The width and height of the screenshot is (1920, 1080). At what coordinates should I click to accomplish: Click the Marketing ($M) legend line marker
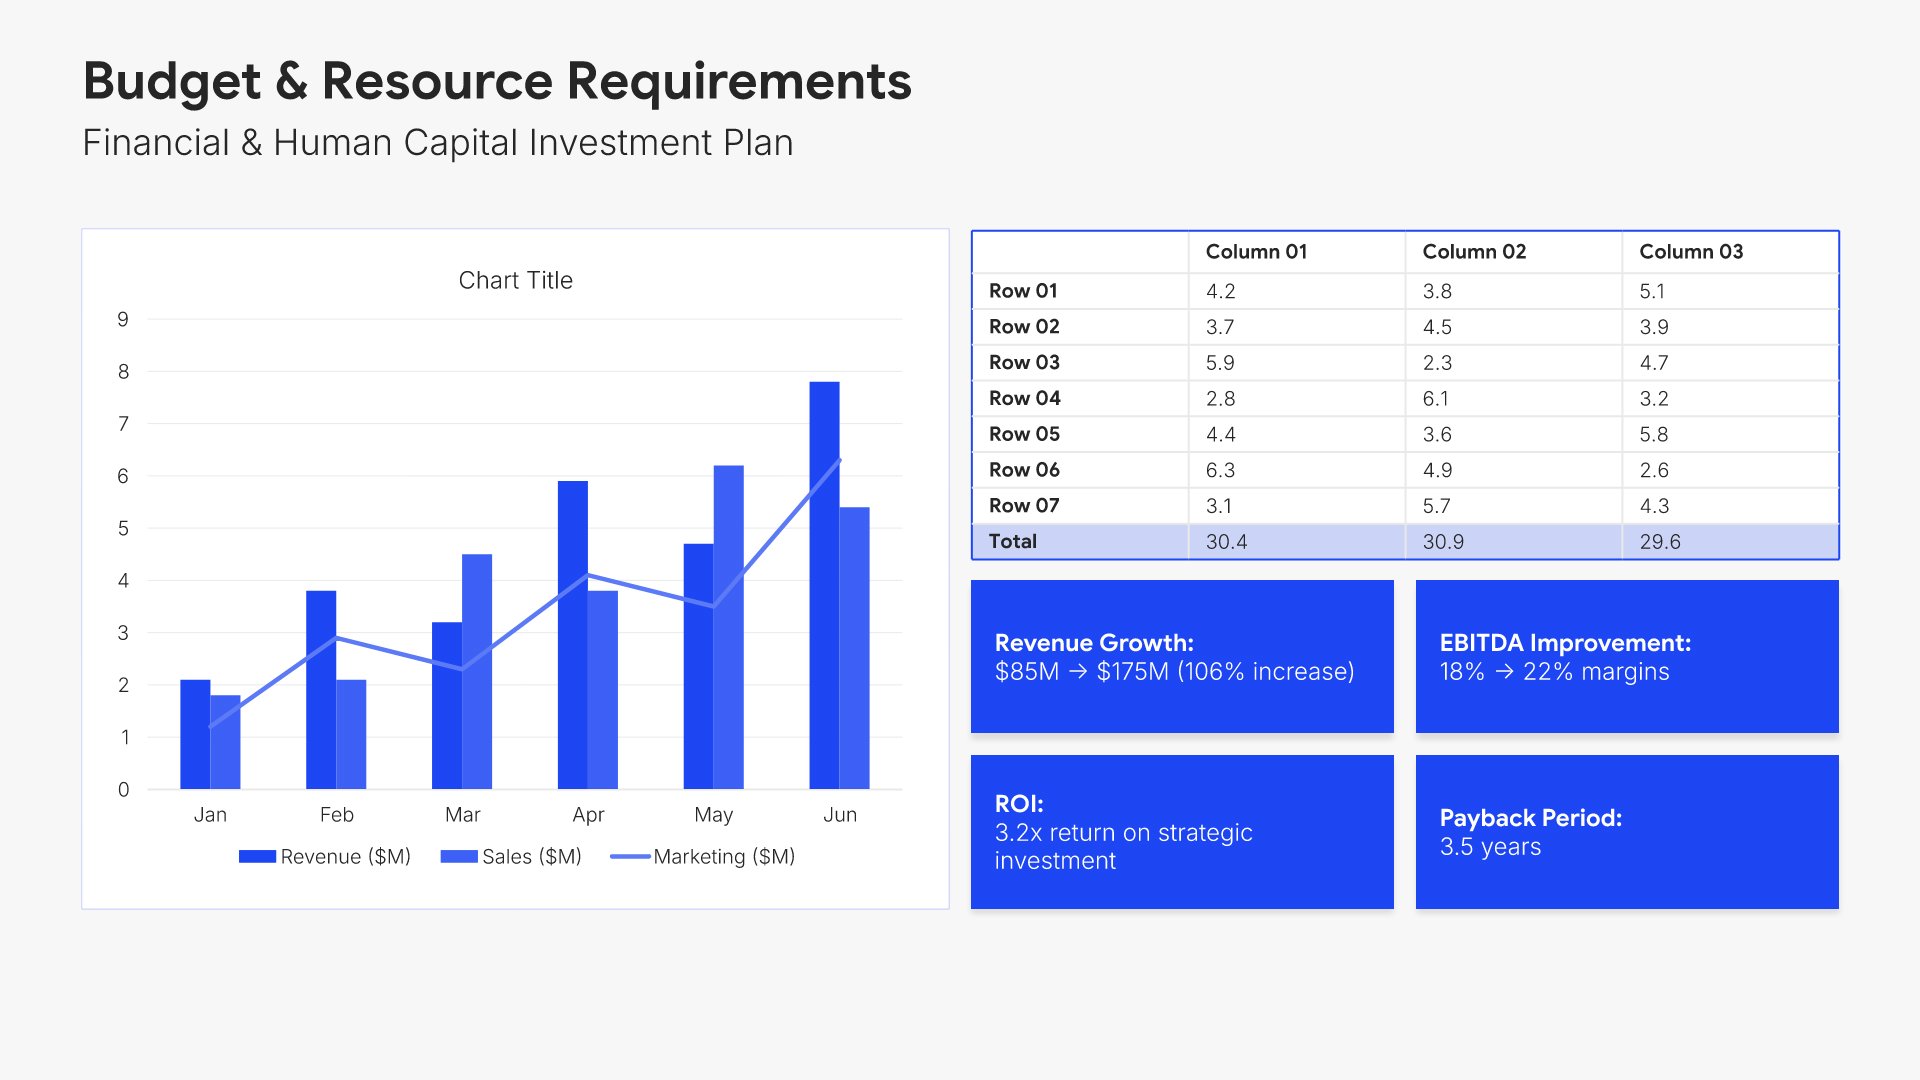pyautogui.click(x=630, y=857)
